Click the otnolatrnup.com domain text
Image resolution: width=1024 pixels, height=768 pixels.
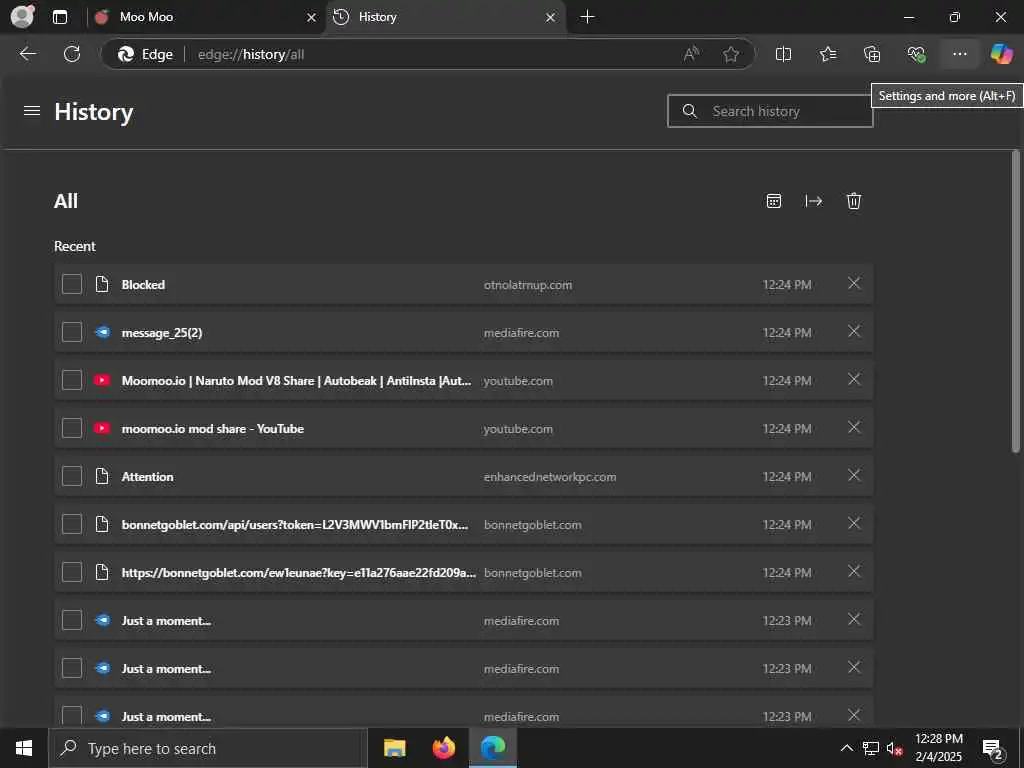[528, 285]
